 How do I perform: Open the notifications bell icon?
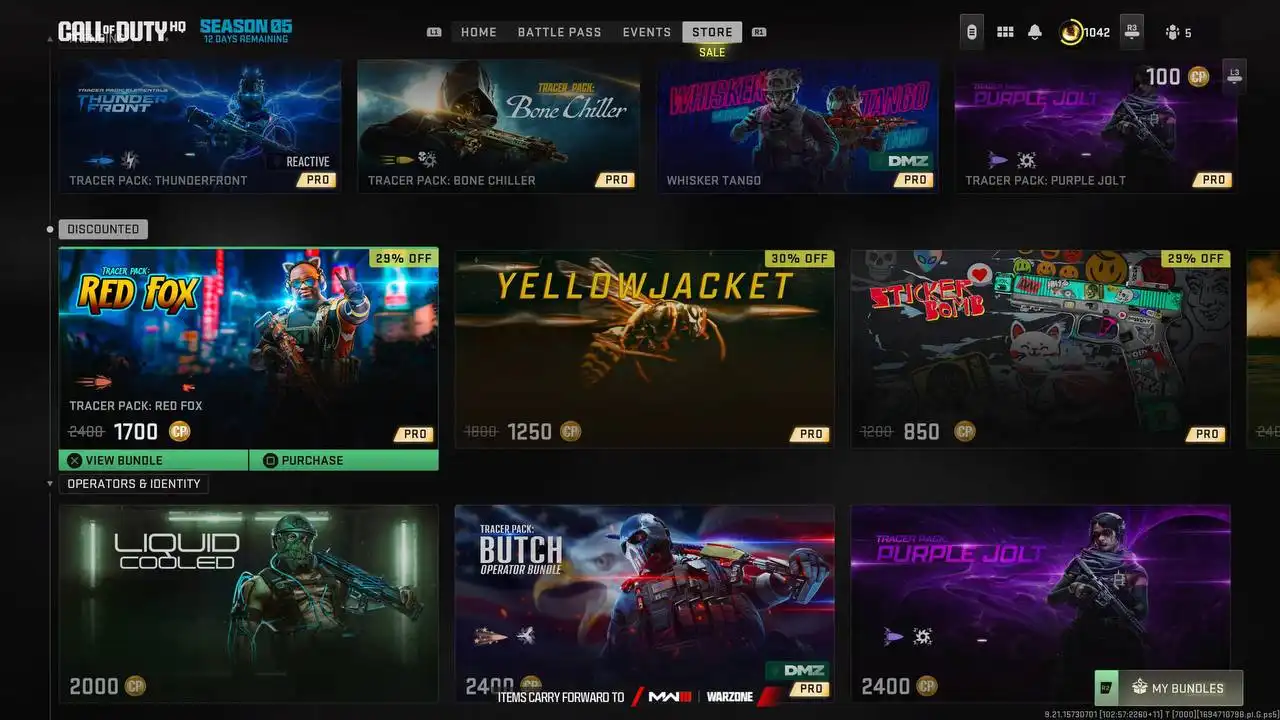point(1035,32)
